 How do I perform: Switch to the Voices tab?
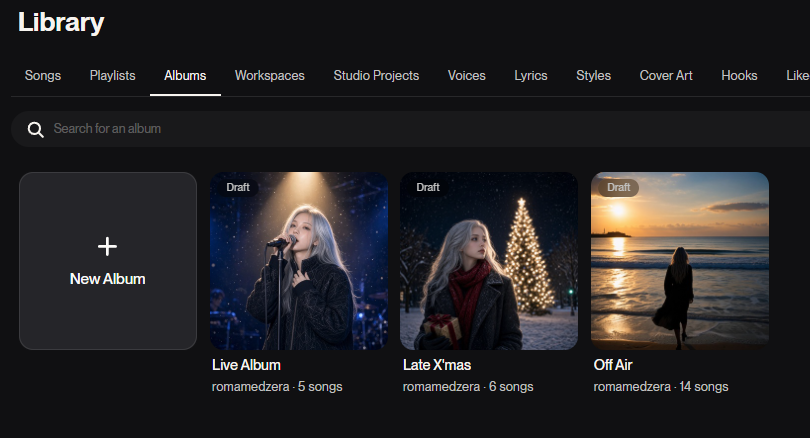point(466,75)
